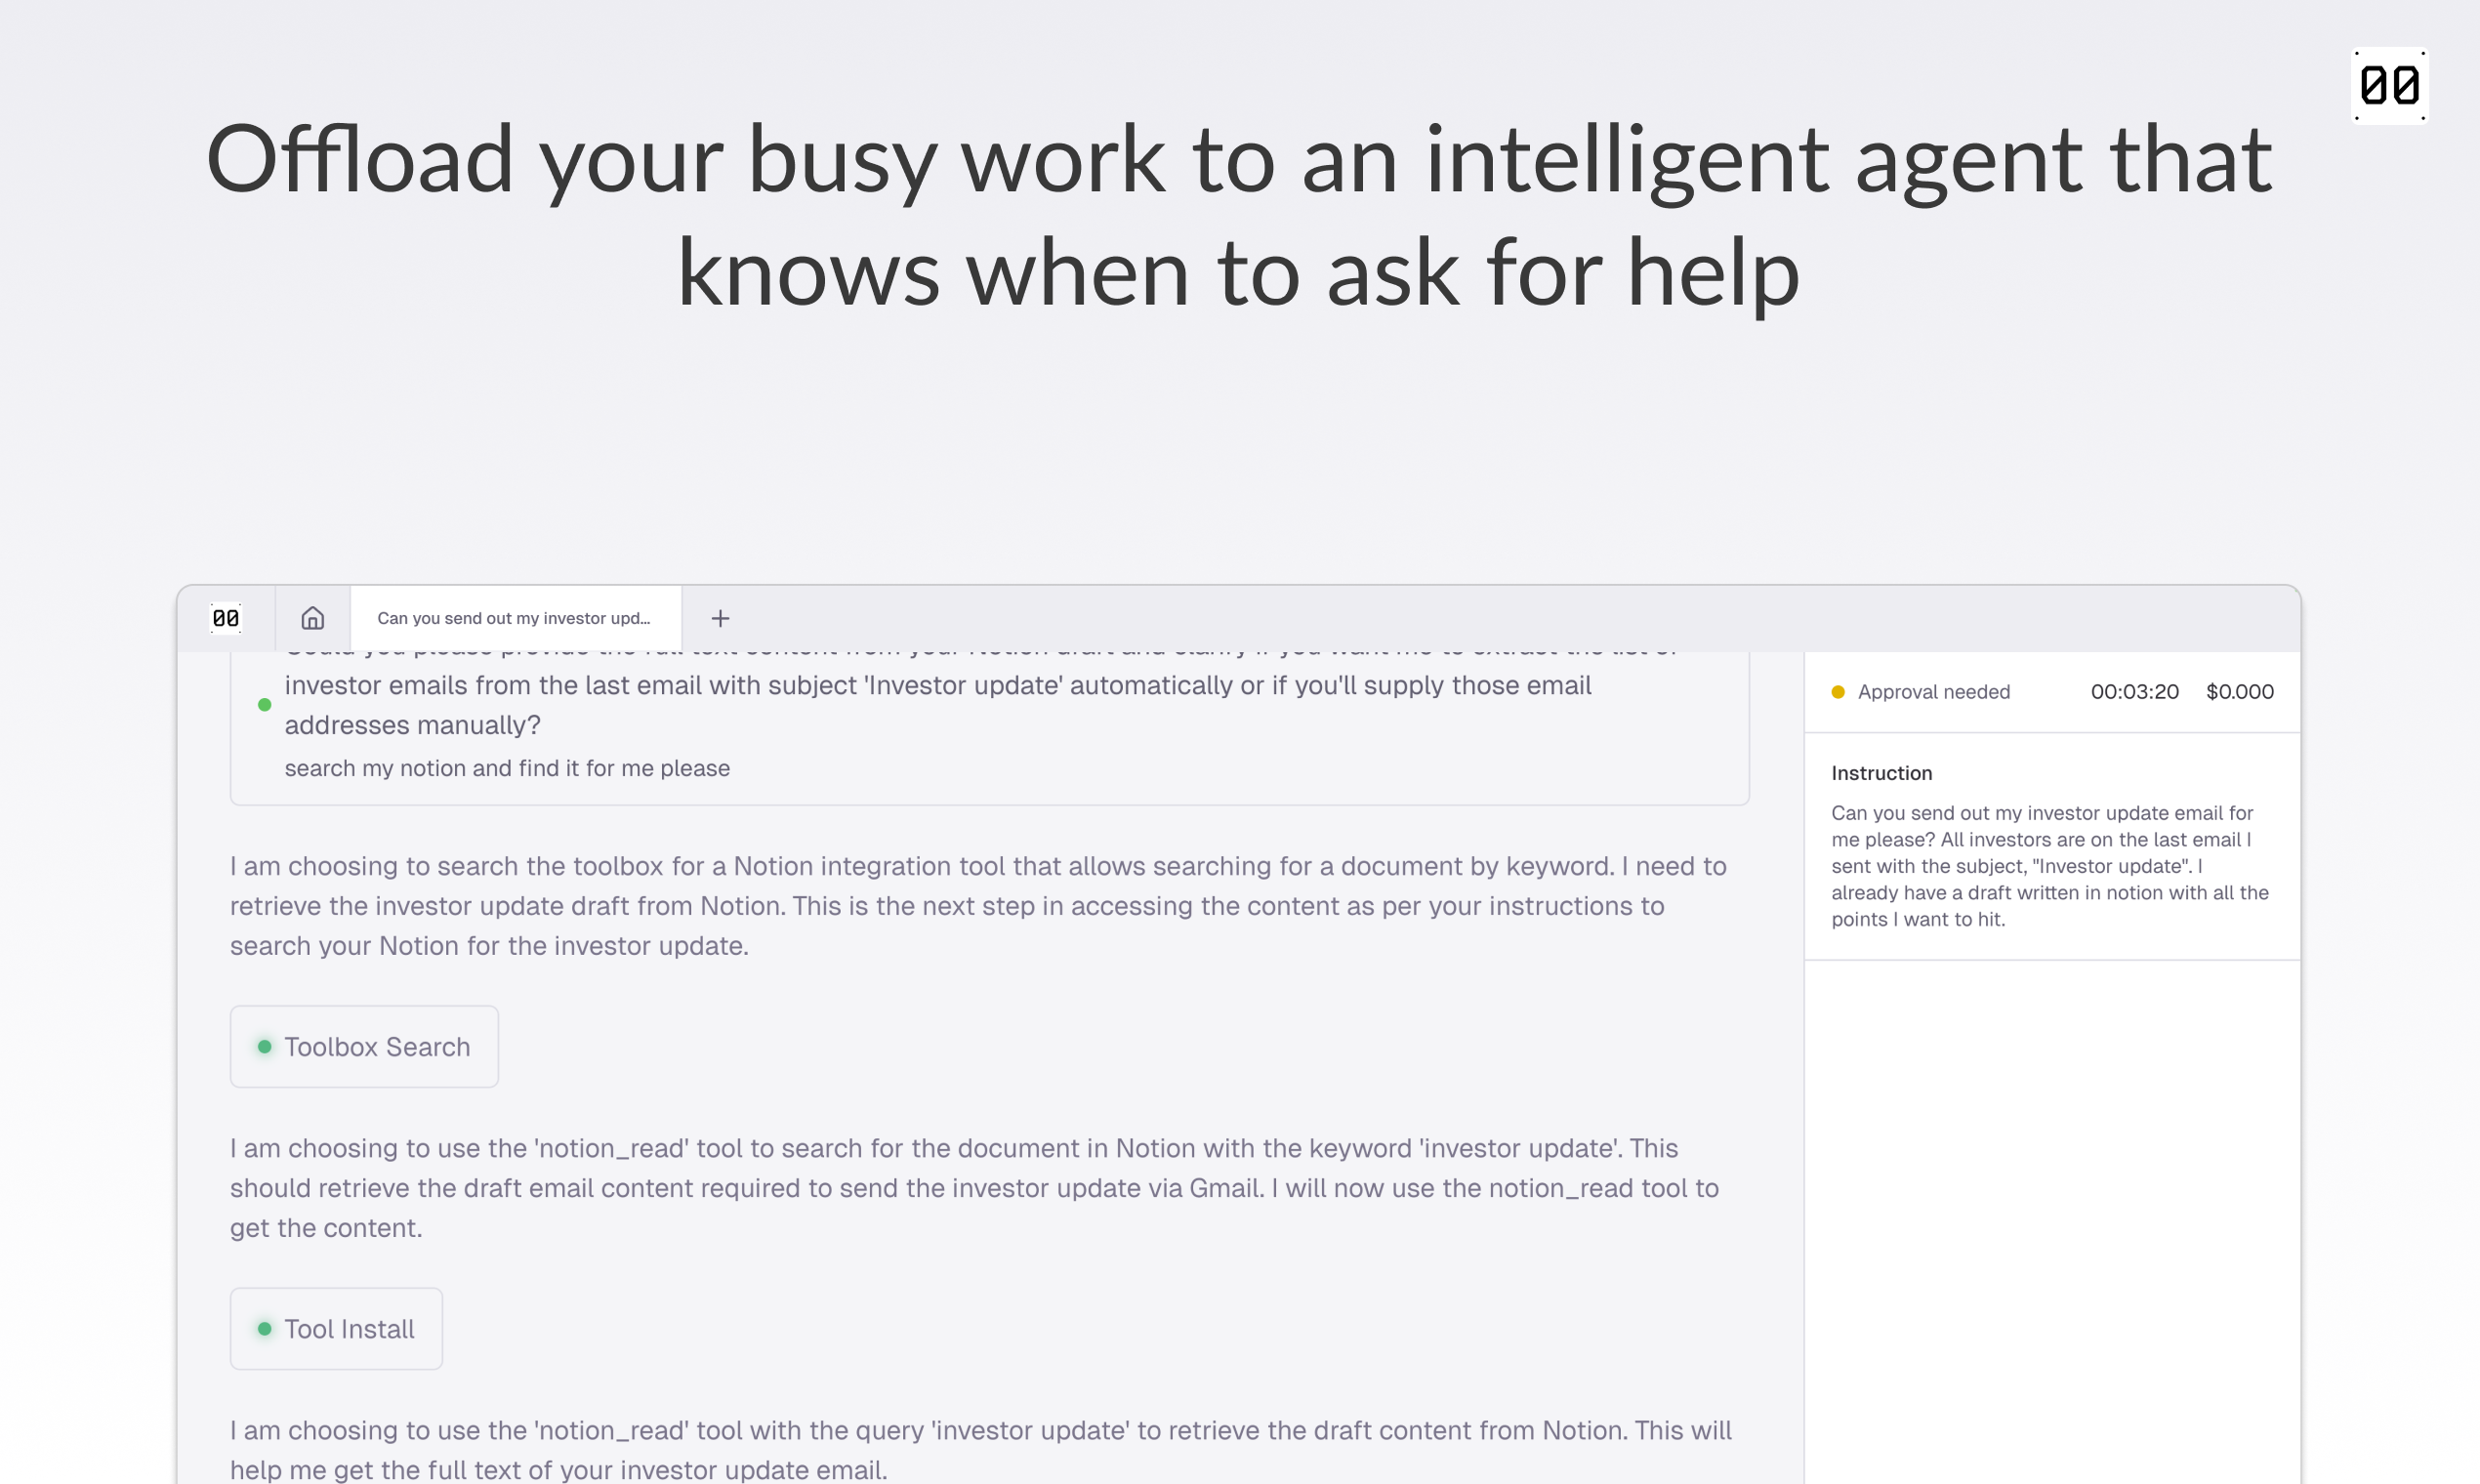Switch to 'Can you send out my investor upd...' tab
Viewport: 2480px width, 1484px height.
point(515,618)
